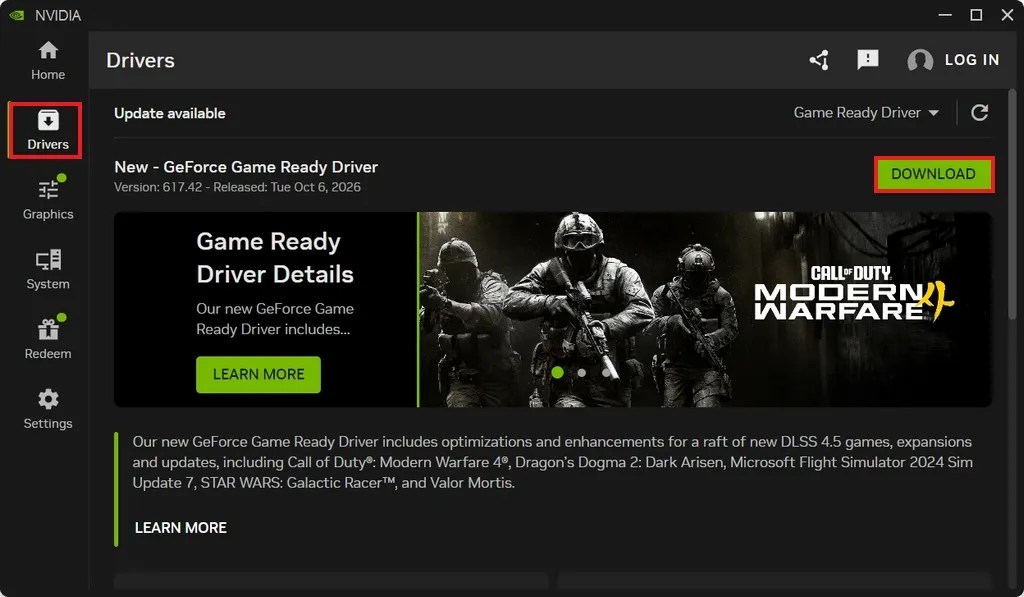Click the NVIDIA logo in title bar
Viewport: 1024px width, 597px height.
[16, 15]
